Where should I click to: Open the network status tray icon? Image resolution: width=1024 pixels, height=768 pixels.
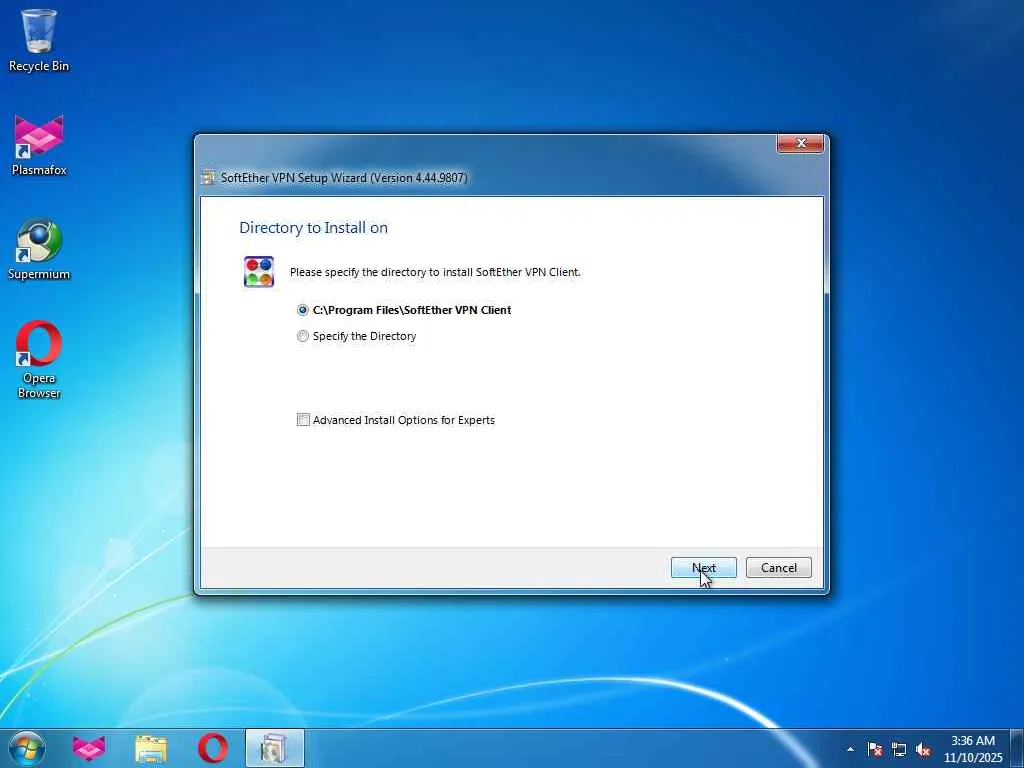tap(899, 749)
